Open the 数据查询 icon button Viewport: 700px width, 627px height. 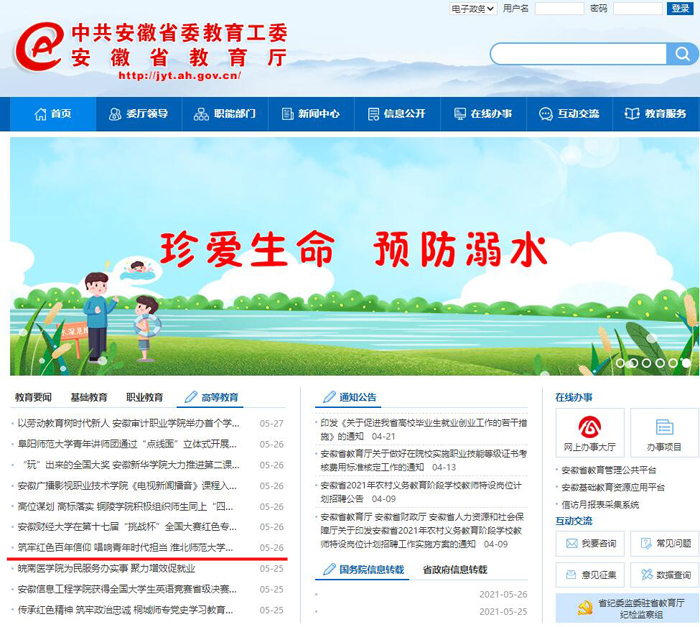click(x=647, y=575)
